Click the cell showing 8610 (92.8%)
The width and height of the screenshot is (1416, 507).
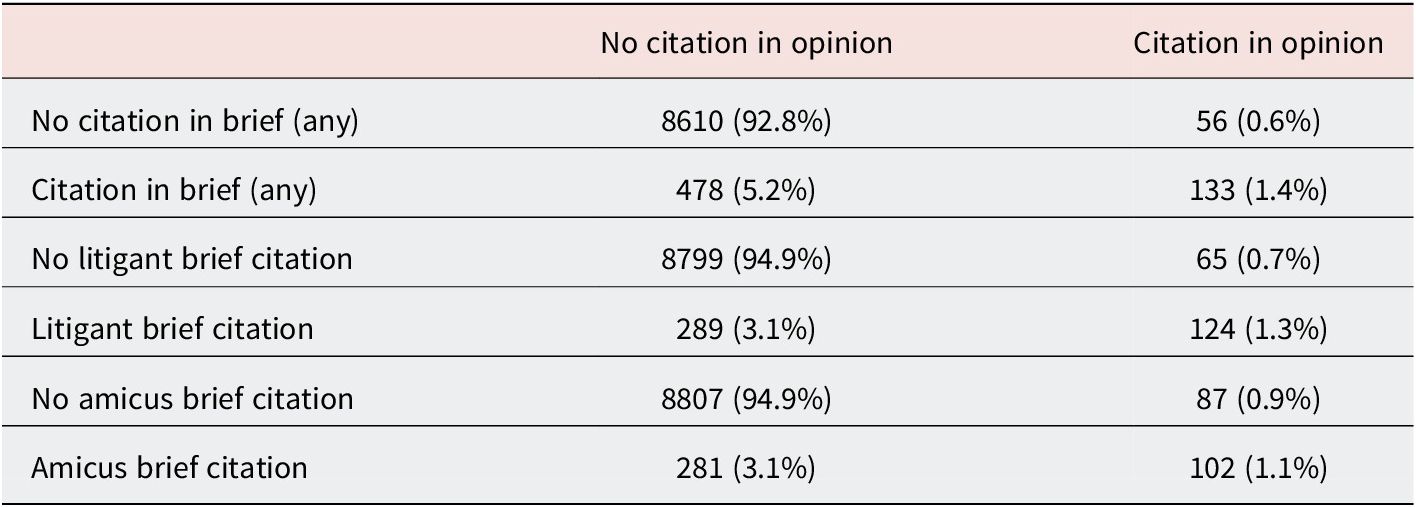pyautogui.click(x=746, y=121)
